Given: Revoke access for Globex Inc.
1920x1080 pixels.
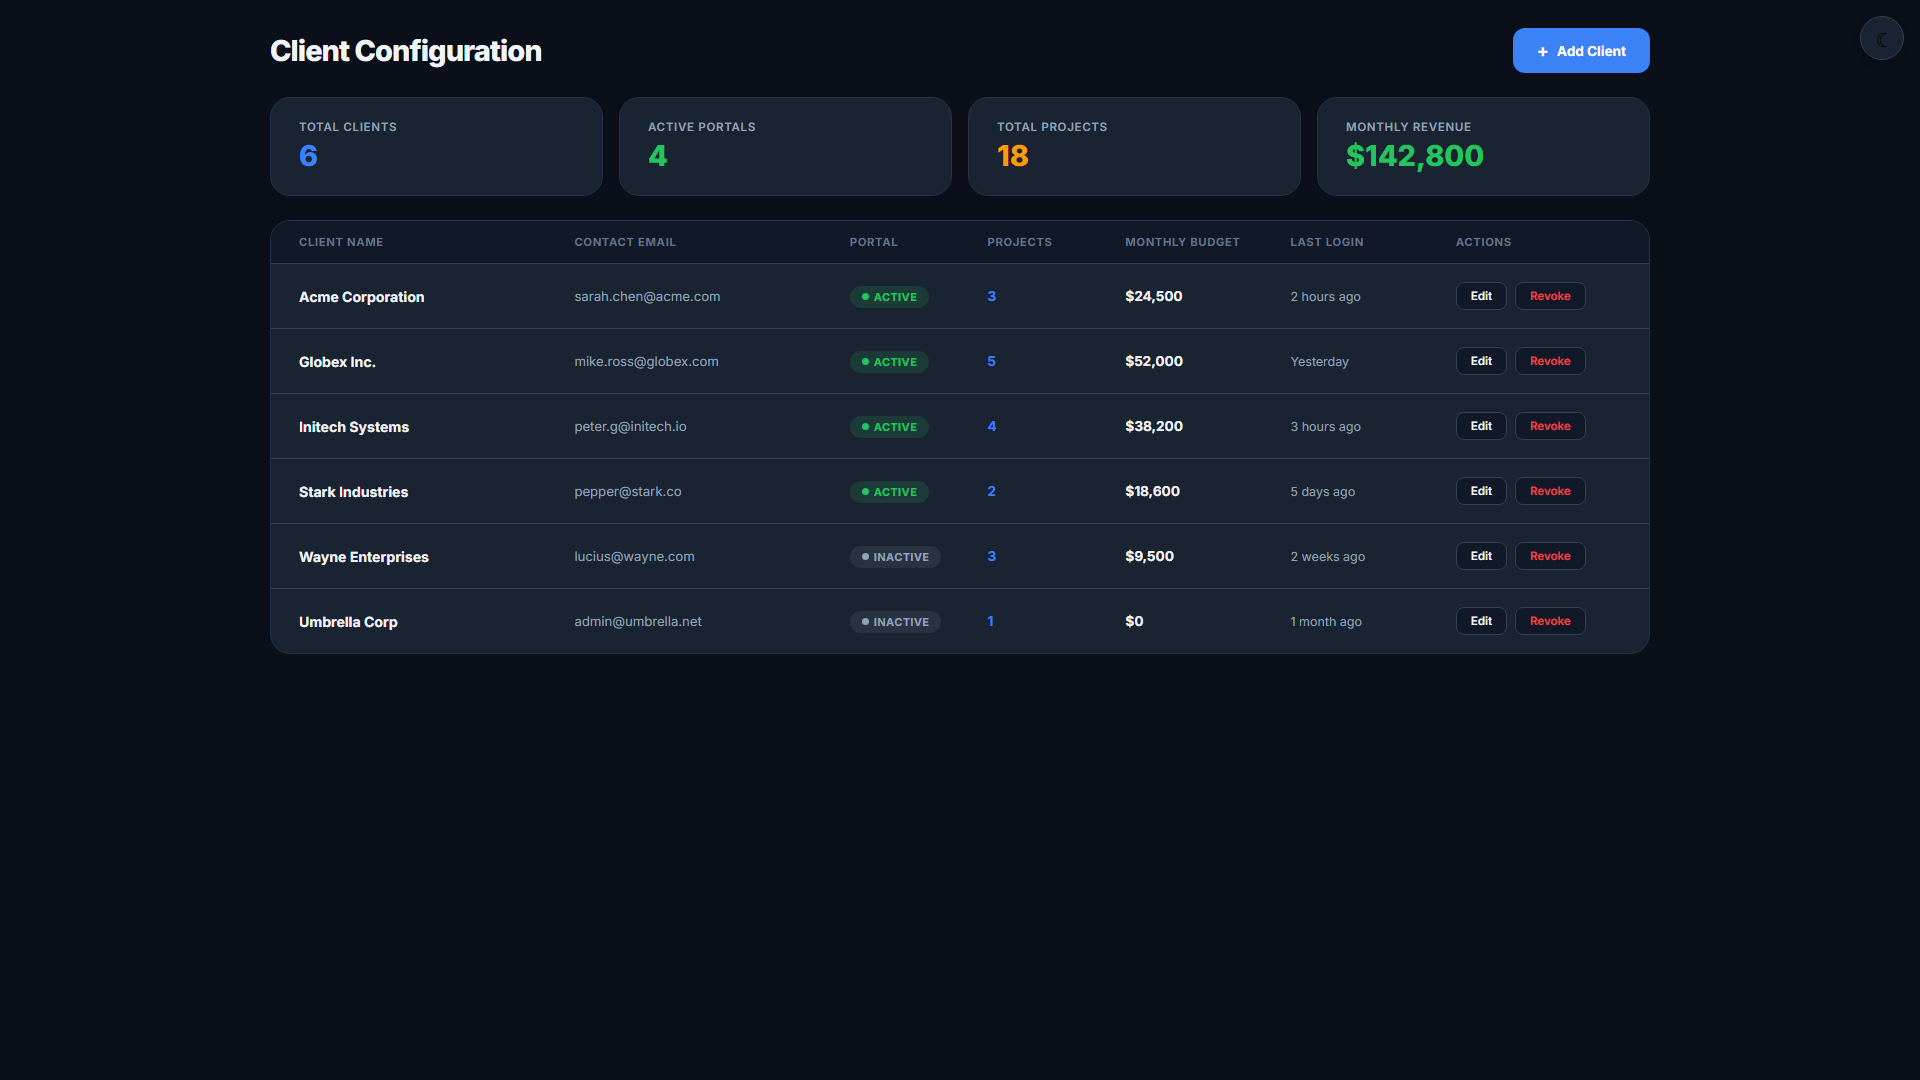Looking at the screenshot, I should [x=1550, y=361].
